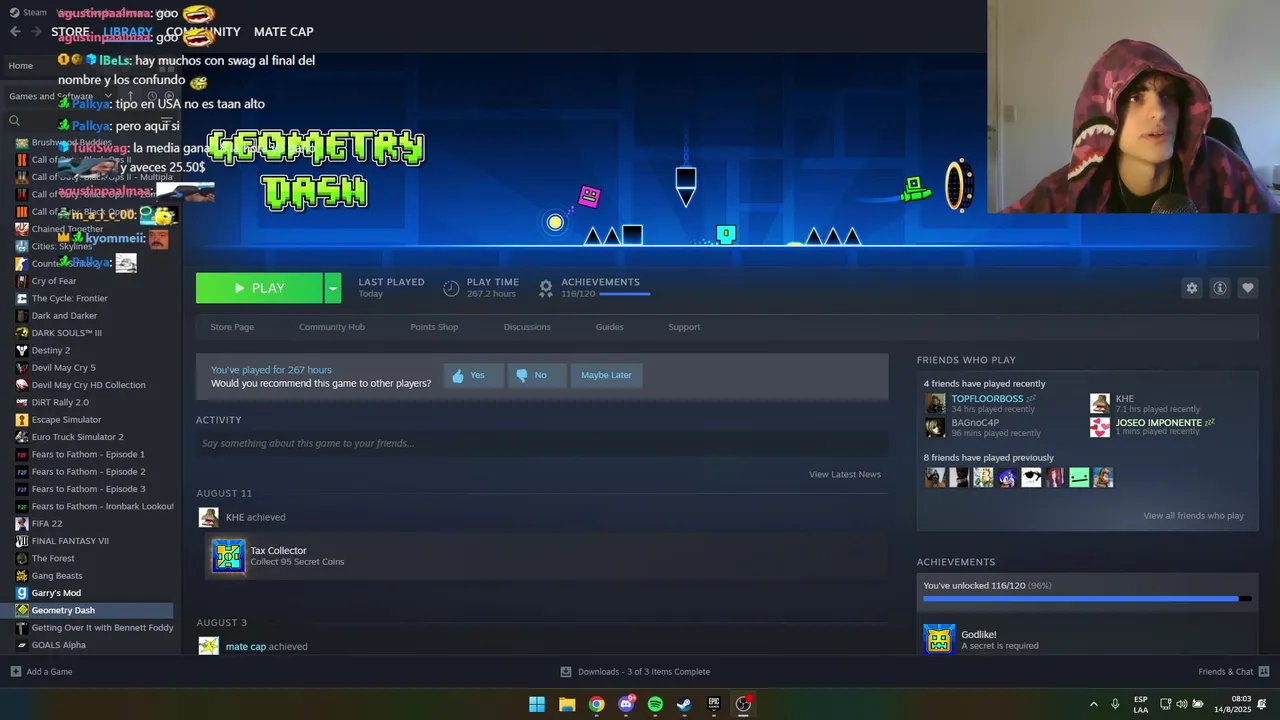Open the STORE menu
Image resolution: width=1280 pixels, height=720 pixels.
tap(70, 32)
